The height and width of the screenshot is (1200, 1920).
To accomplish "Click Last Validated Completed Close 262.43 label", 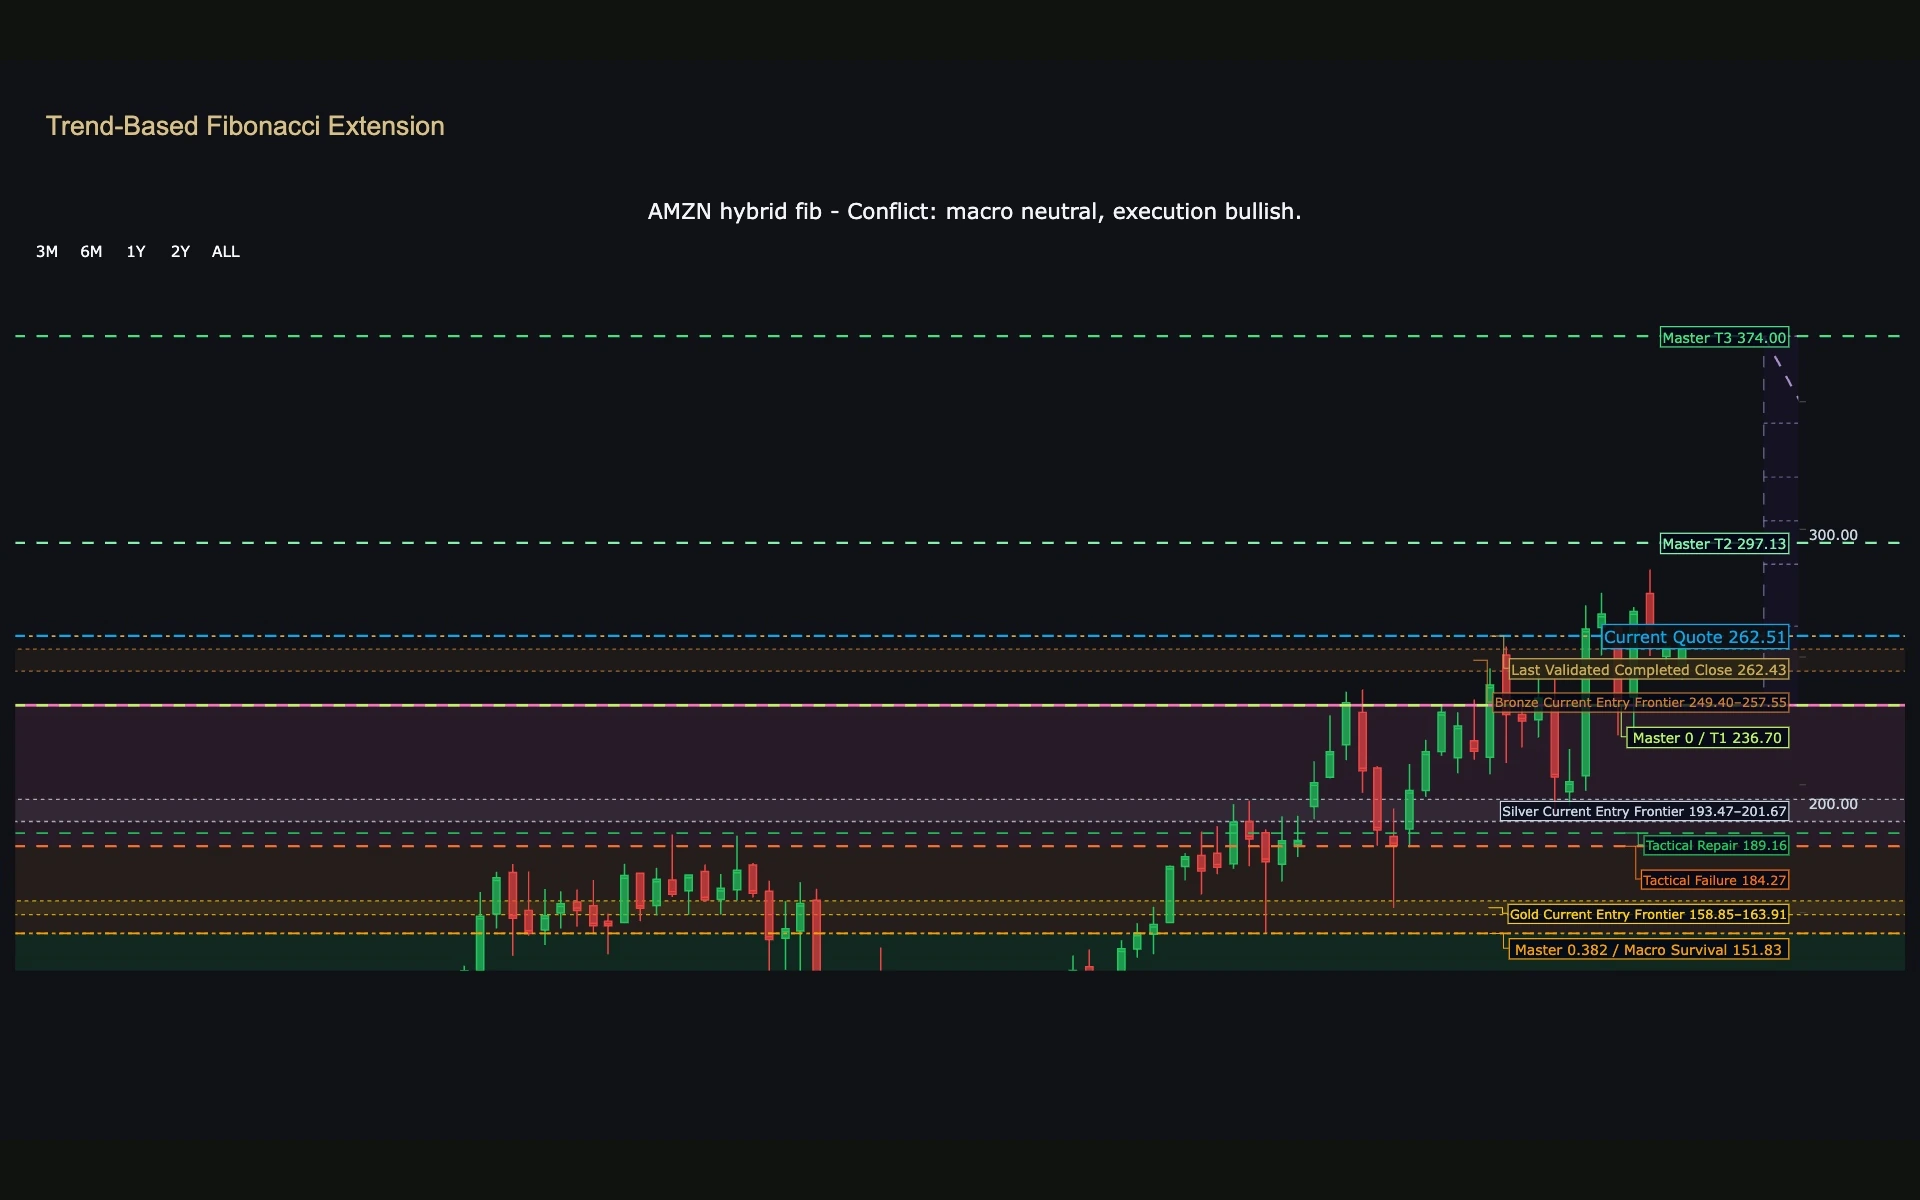I will 1648,670.
